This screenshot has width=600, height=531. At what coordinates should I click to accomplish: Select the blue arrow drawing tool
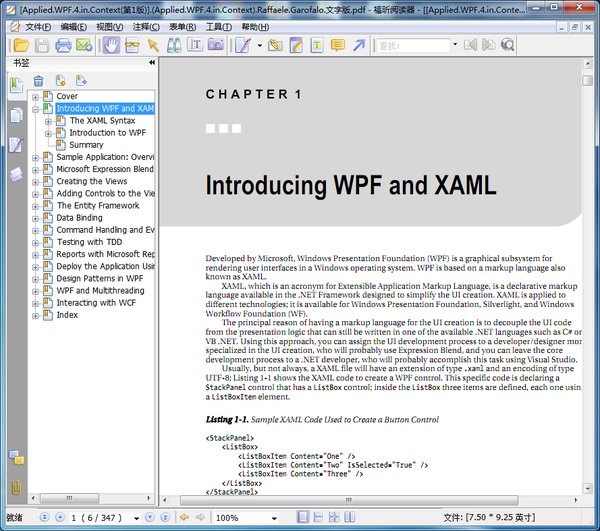coord(359,46)
